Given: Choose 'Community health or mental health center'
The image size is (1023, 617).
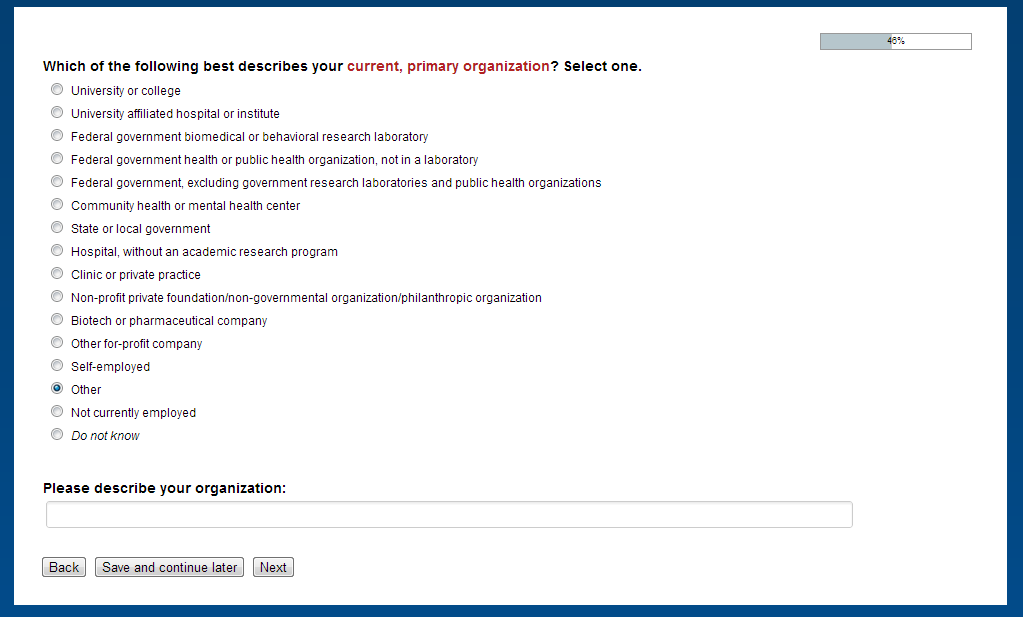Looking at the screenshot, I should pos(57,205).
